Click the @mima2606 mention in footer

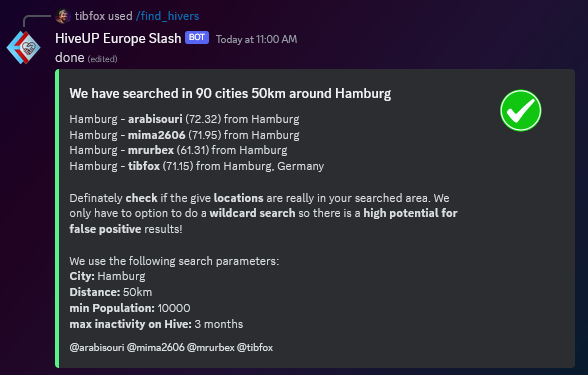tap(156, 348)
